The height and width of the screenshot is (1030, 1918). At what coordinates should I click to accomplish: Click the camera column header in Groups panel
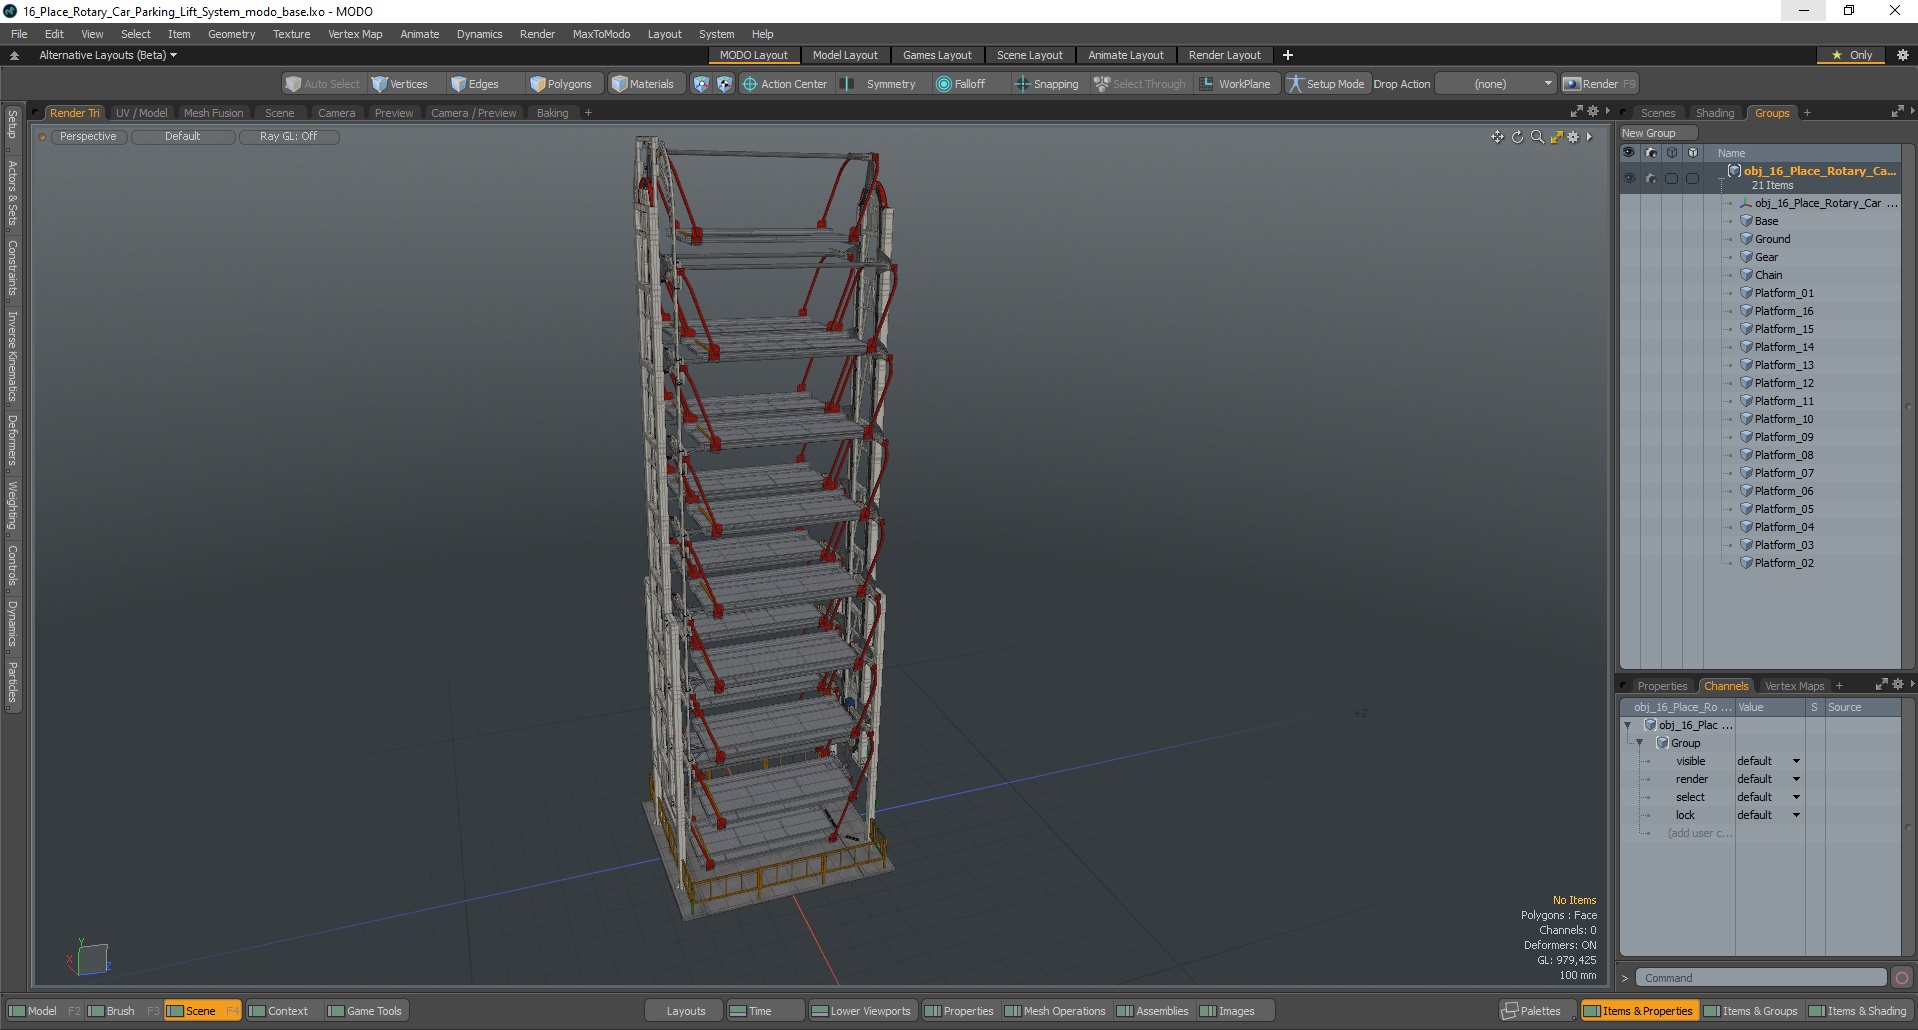(x=1650, y=153)
